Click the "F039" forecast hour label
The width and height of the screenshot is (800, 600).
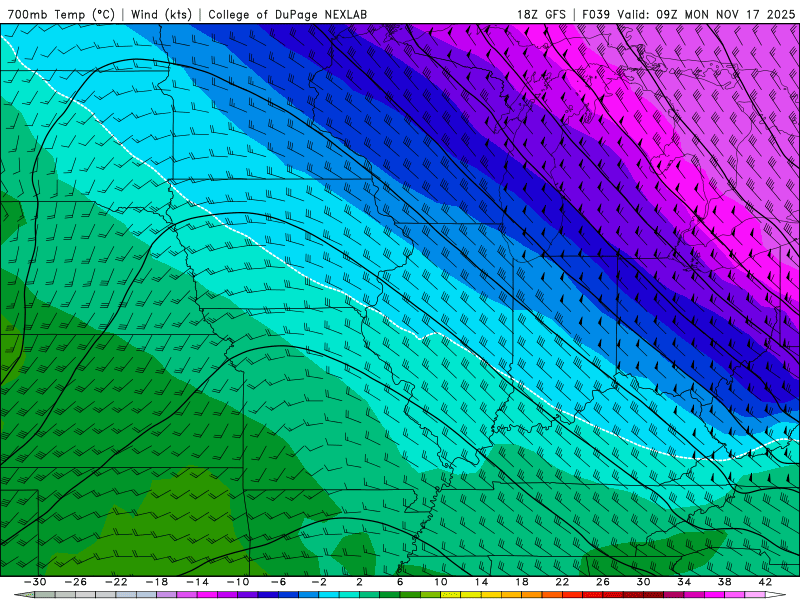click(x=596, y=14)
